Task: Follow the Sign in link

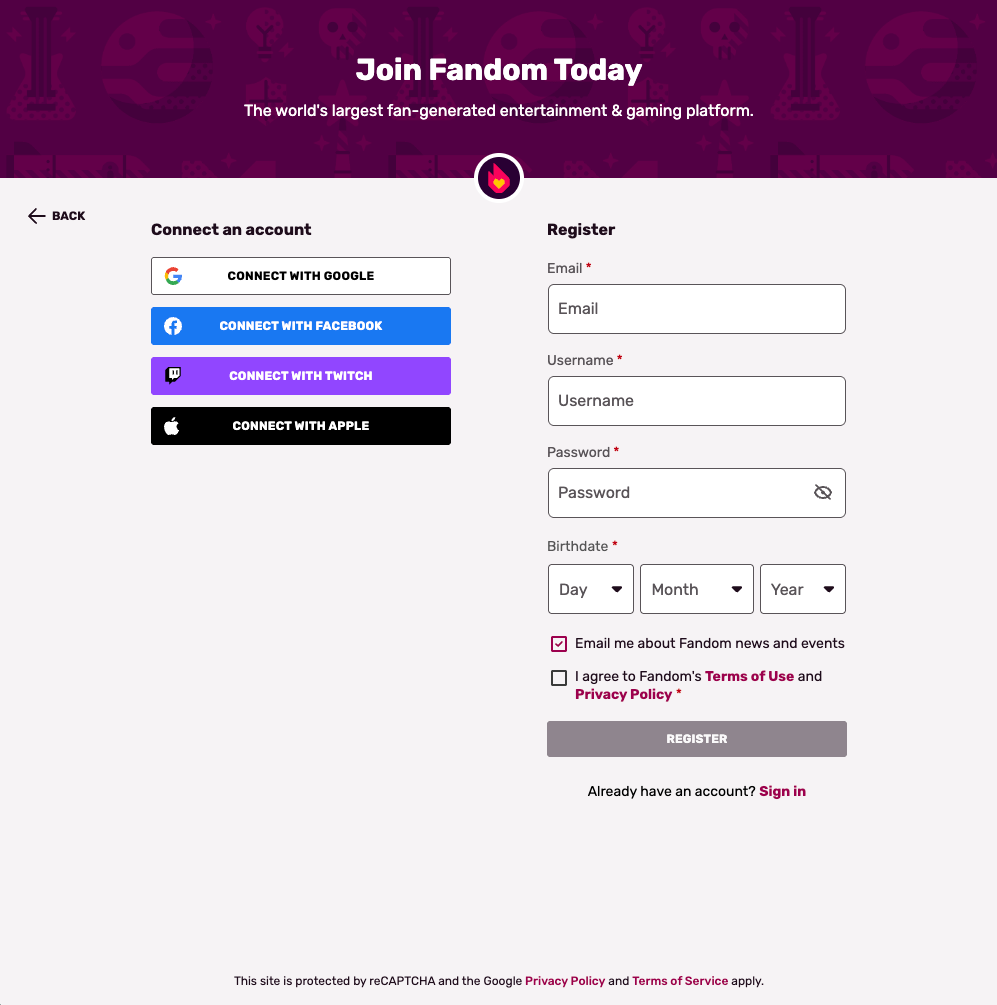Action: point(782,791)
